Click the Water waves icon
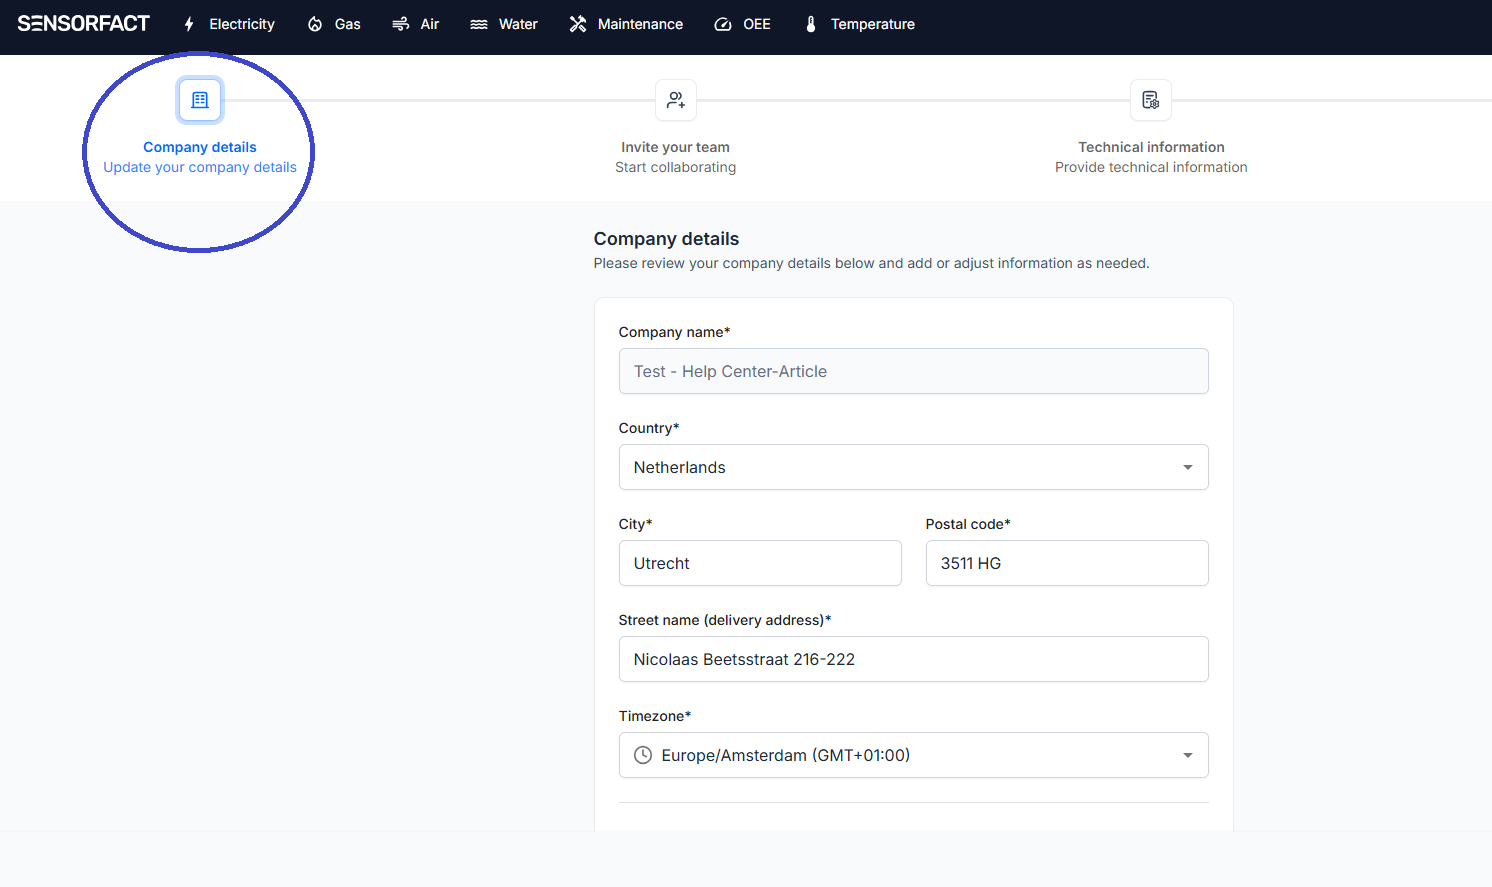Screen dimensions: 1492x887 pos(479,24)
